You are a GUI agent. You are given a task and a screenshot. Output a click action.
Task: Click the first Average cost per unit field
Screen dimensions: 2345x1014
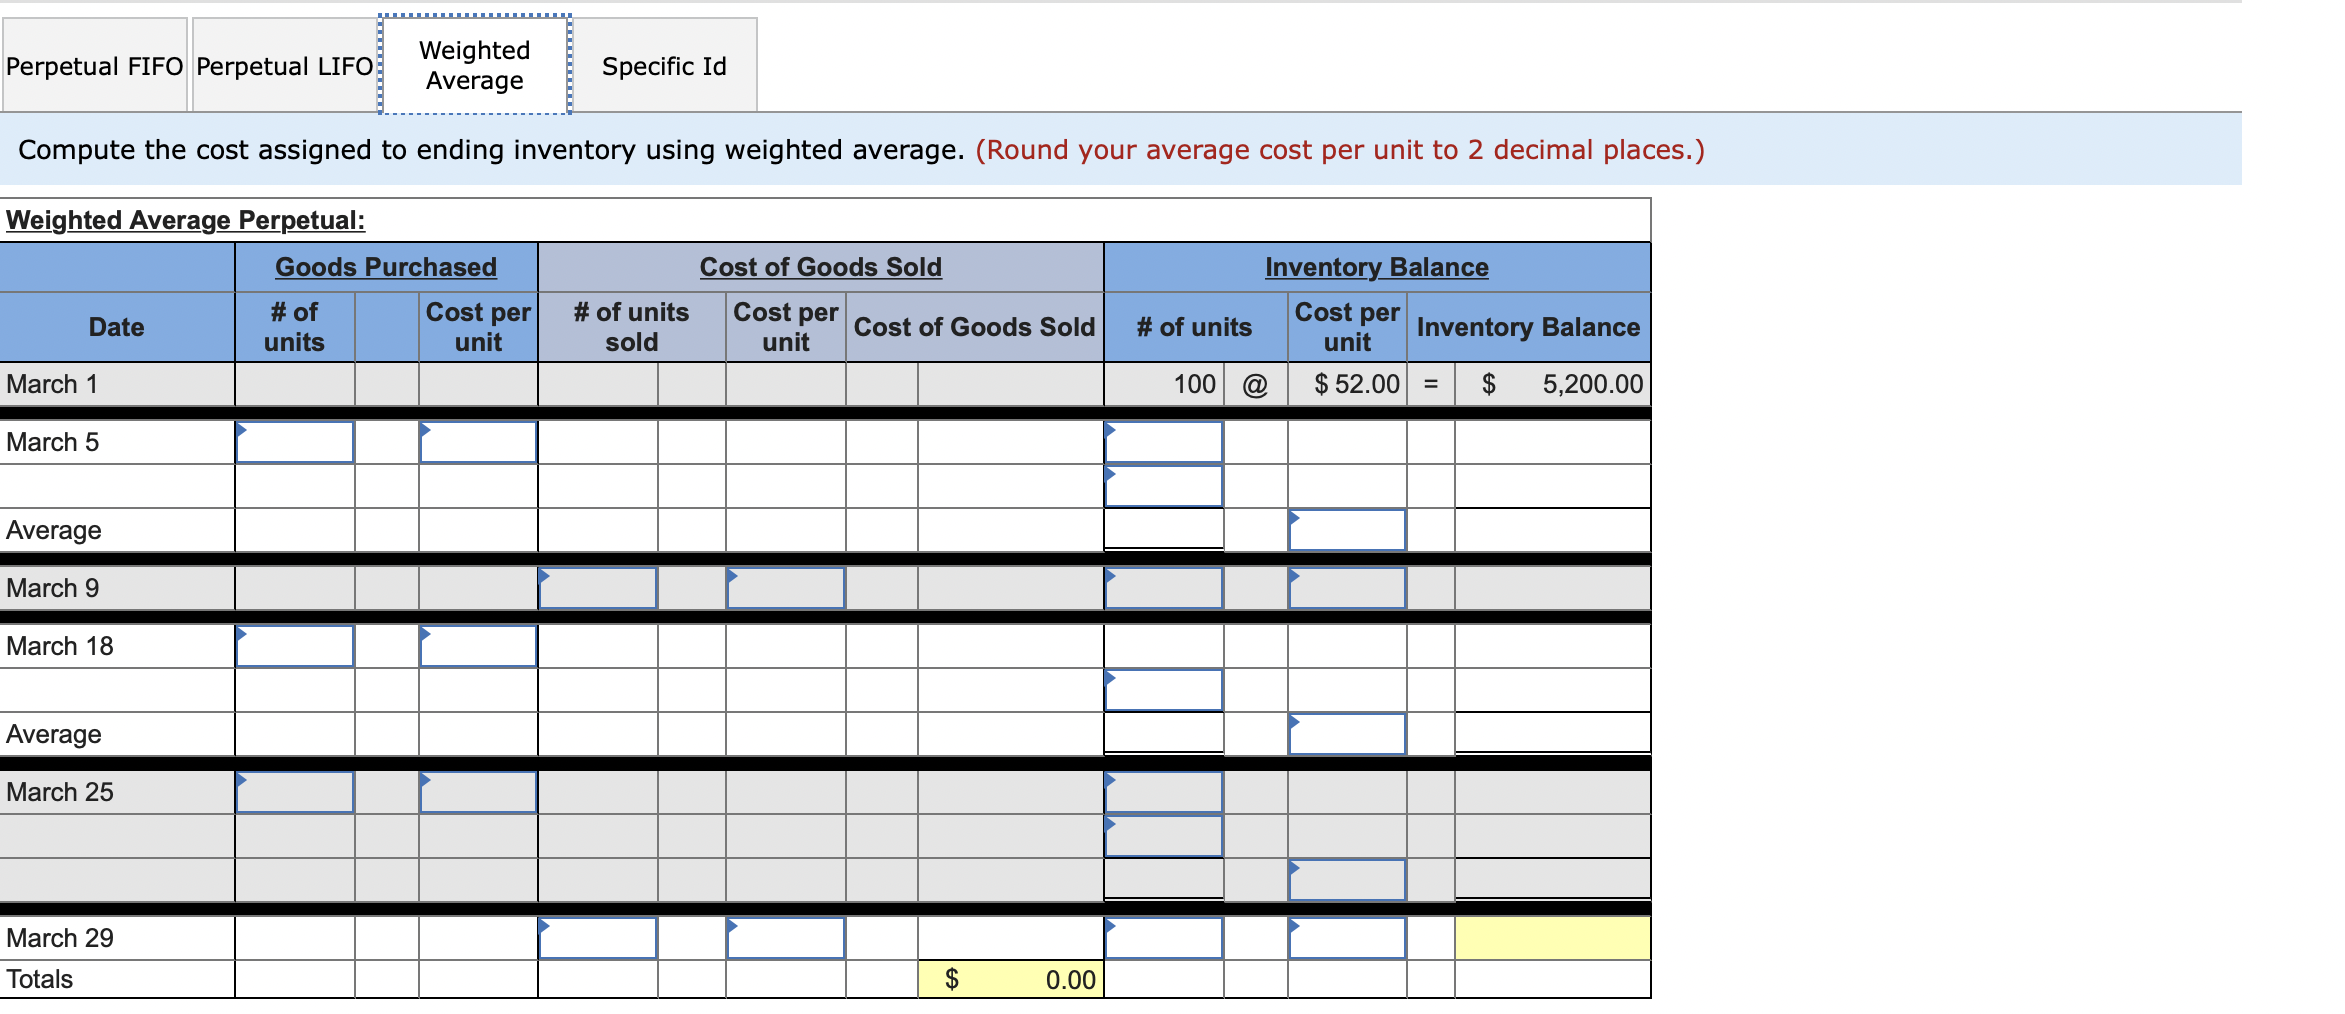pyautogui.click(x=1347, y=530)
